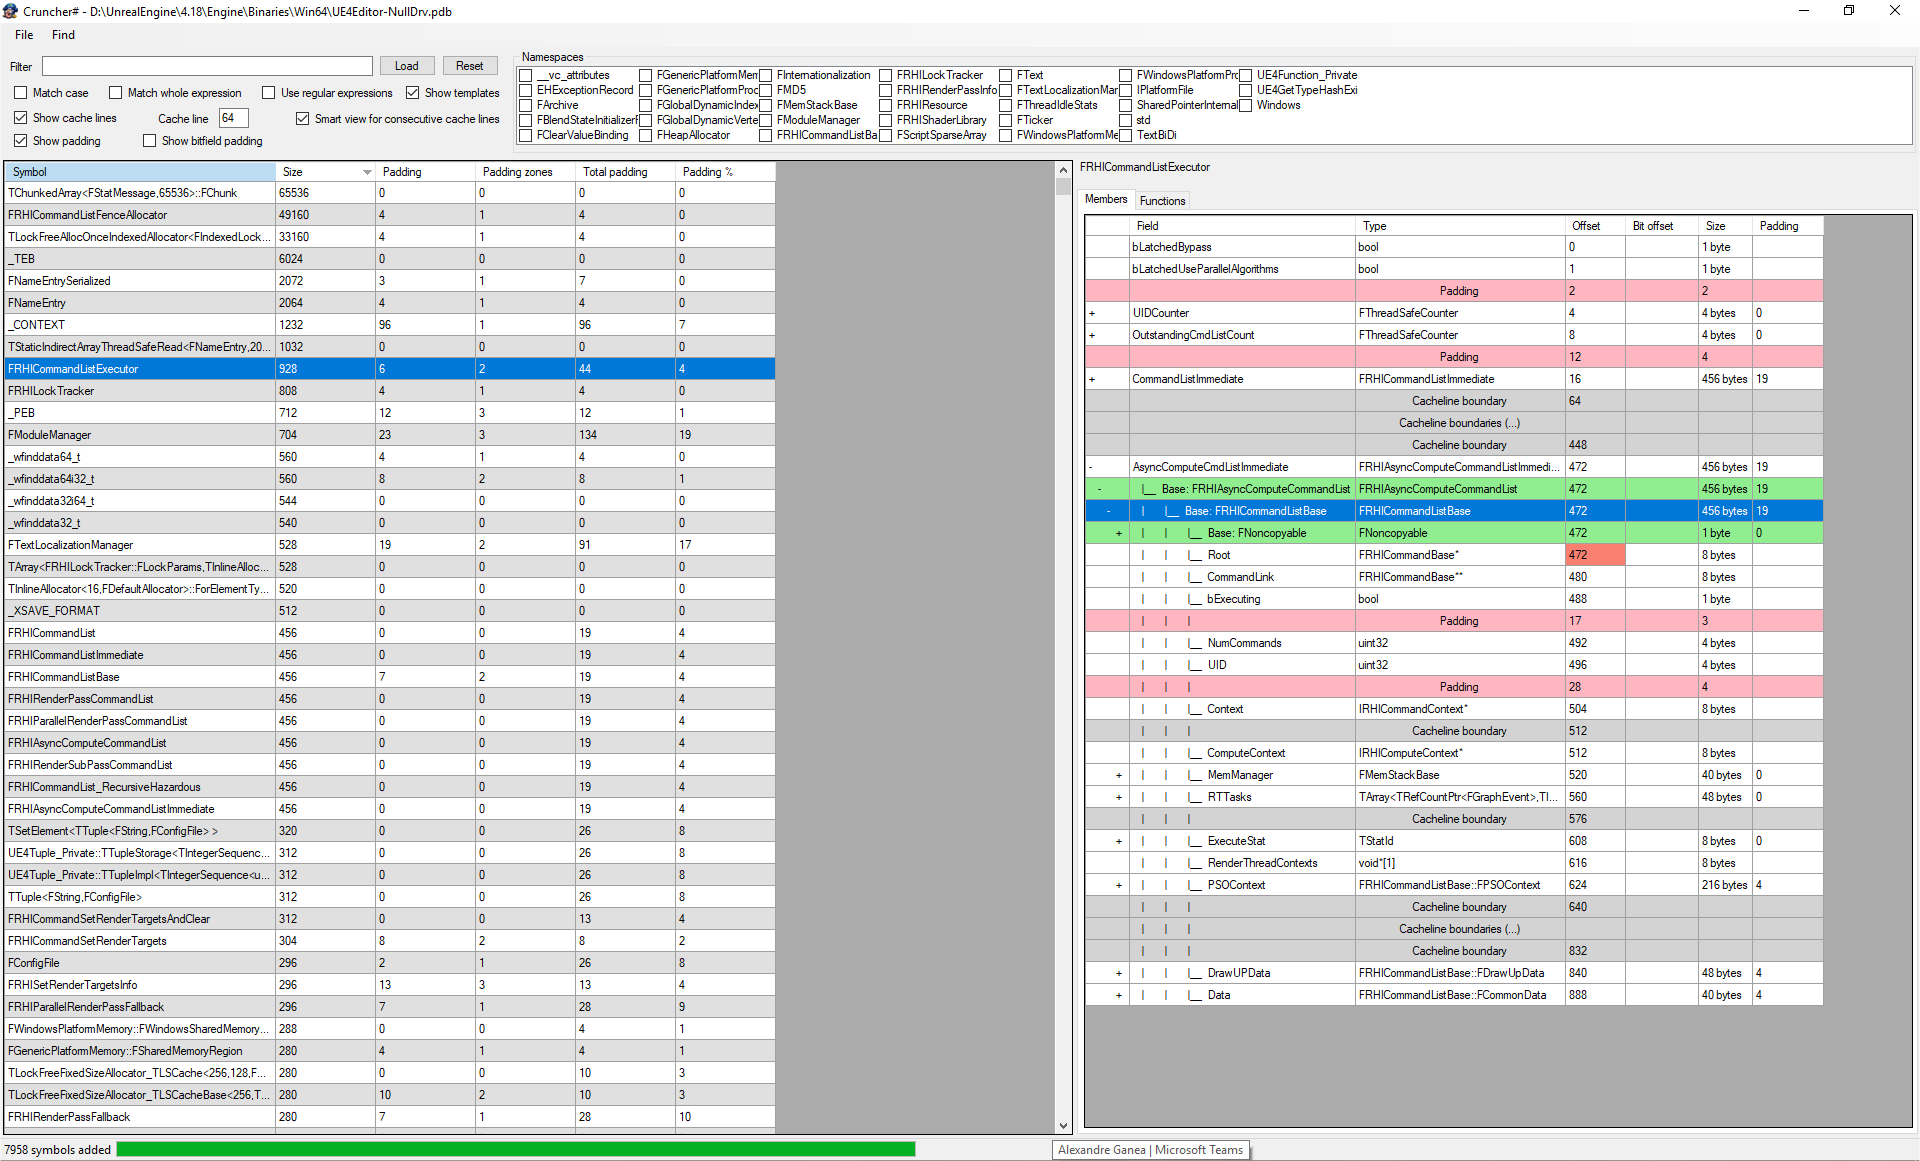Image resolution: width=1920 pixels, height=1161 pixels.
Task: Expand the Base: FNoncopyable row
Action: coord(1119,533)
